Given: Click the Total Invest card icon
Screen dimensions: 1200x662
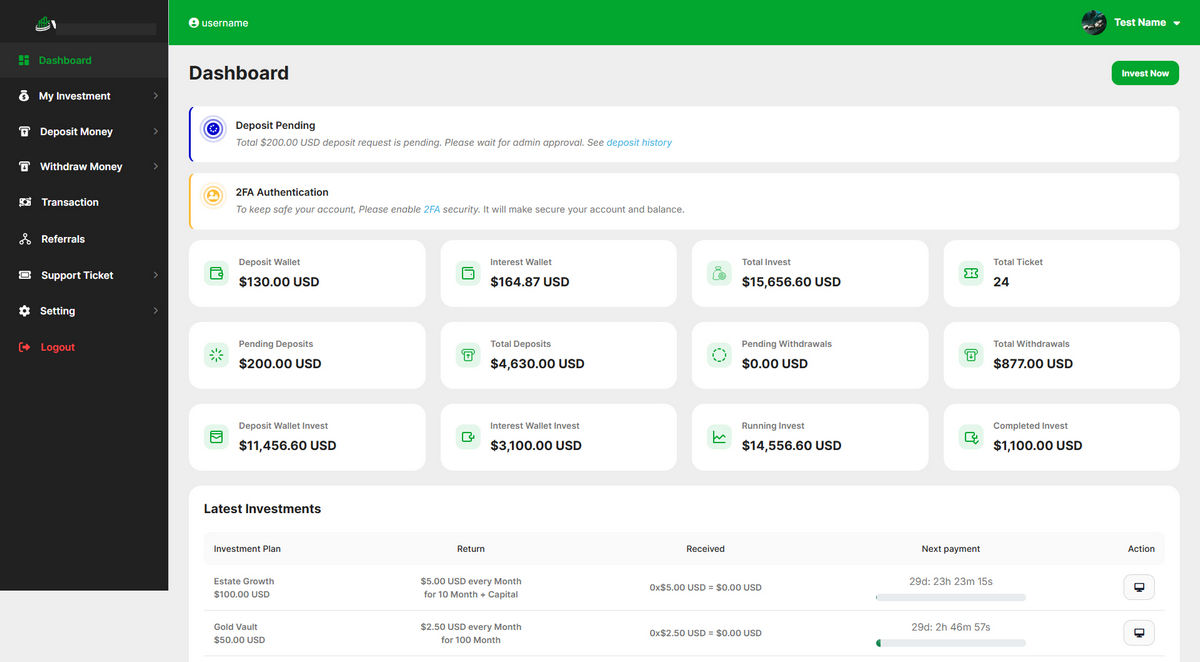Looking at the screenshot, I should (719, 273).
